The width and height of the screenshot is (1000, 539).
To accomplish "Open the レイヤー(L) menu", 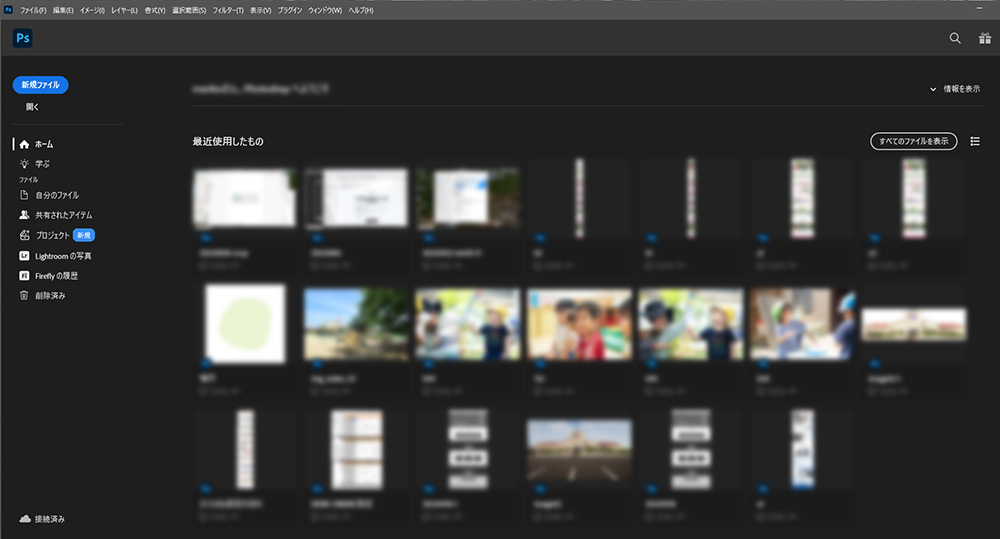I will [x=126, y=10].
